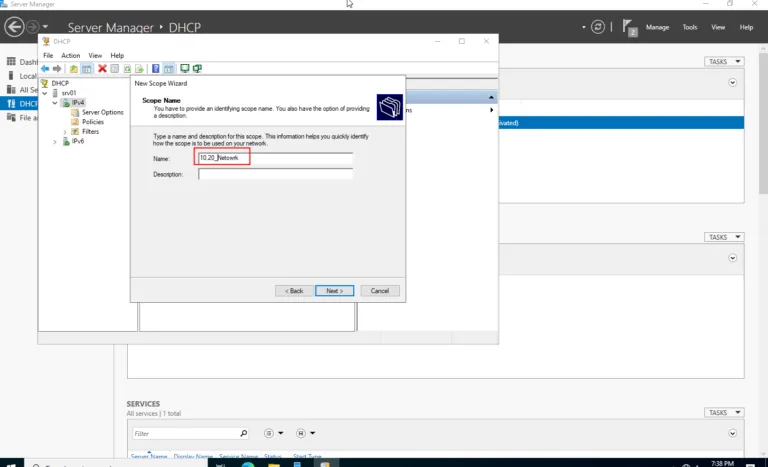Screen dimensions: 768x467
Task: Click the single green monitor icon in DHCP toolbar
Action: (185, 69)
